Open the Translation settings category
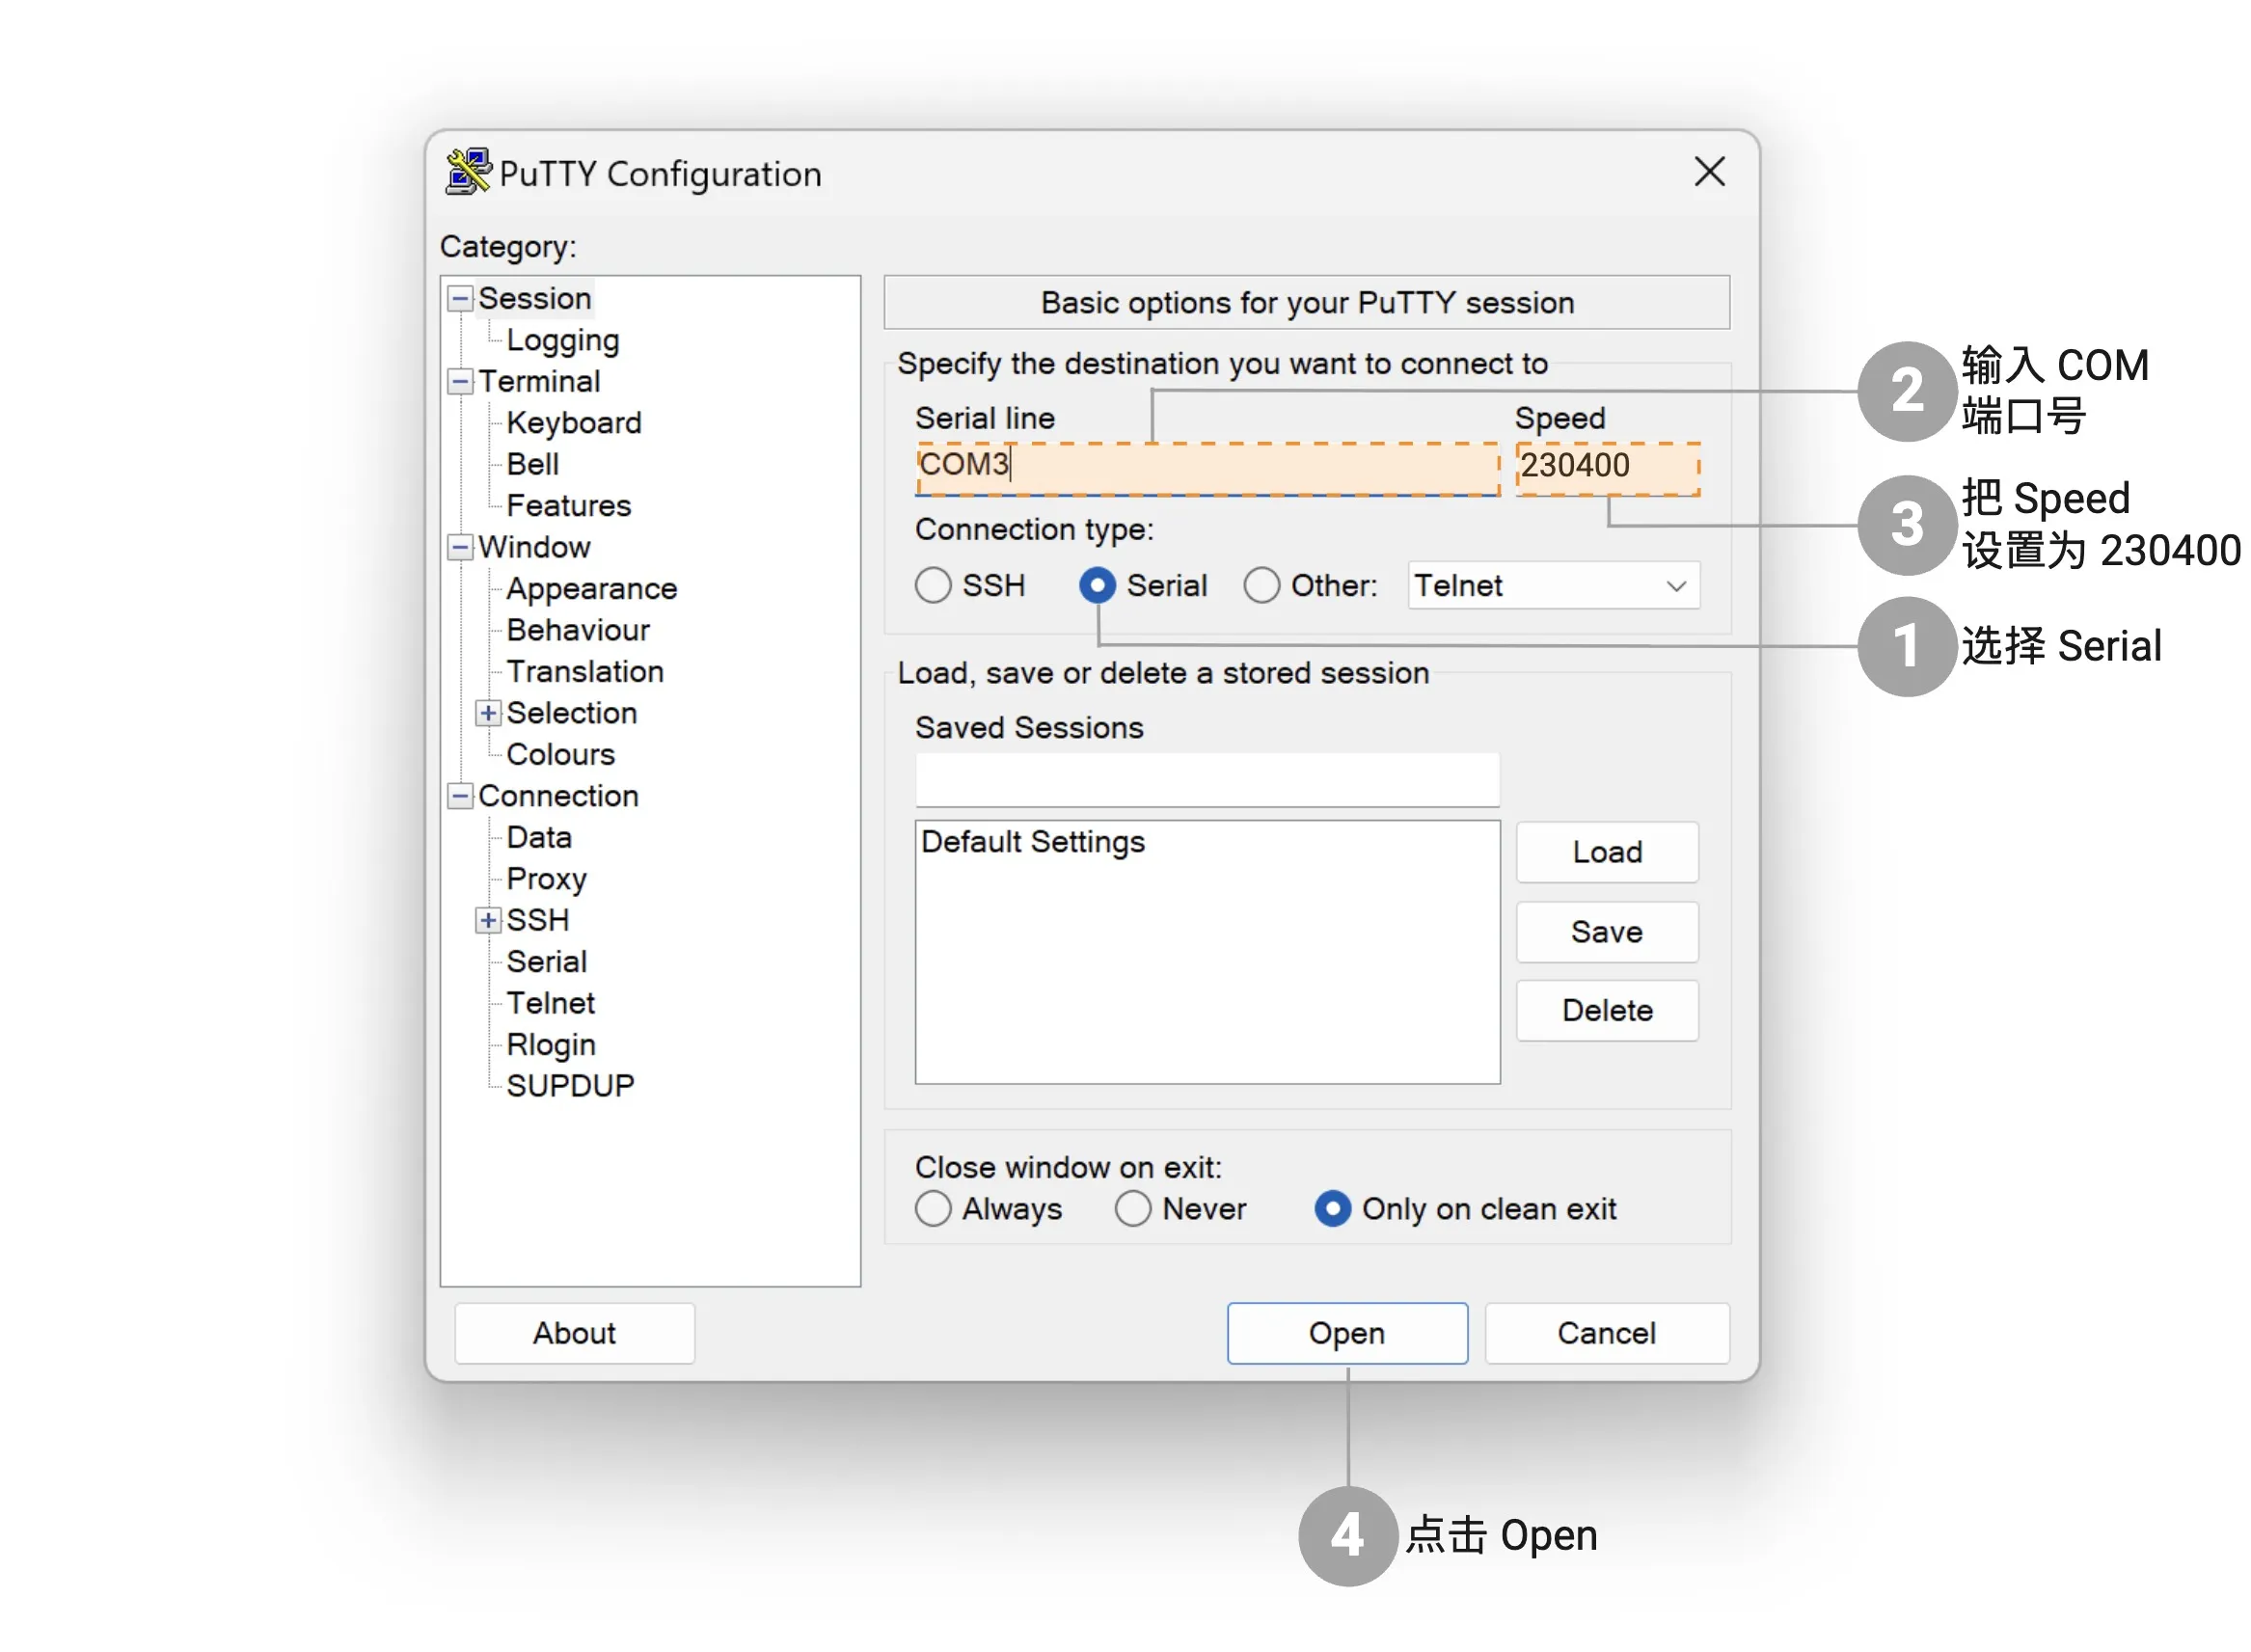The height and width of the screenshot is (1652, 2251). (584, 672)
